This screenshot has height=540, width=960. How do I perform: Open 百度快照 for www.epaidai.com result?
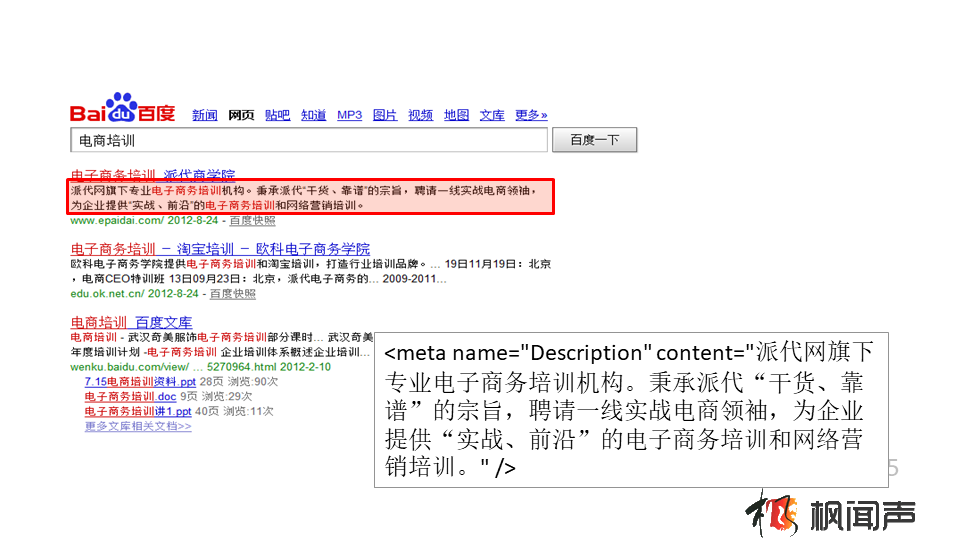click(x=252, y=220)
